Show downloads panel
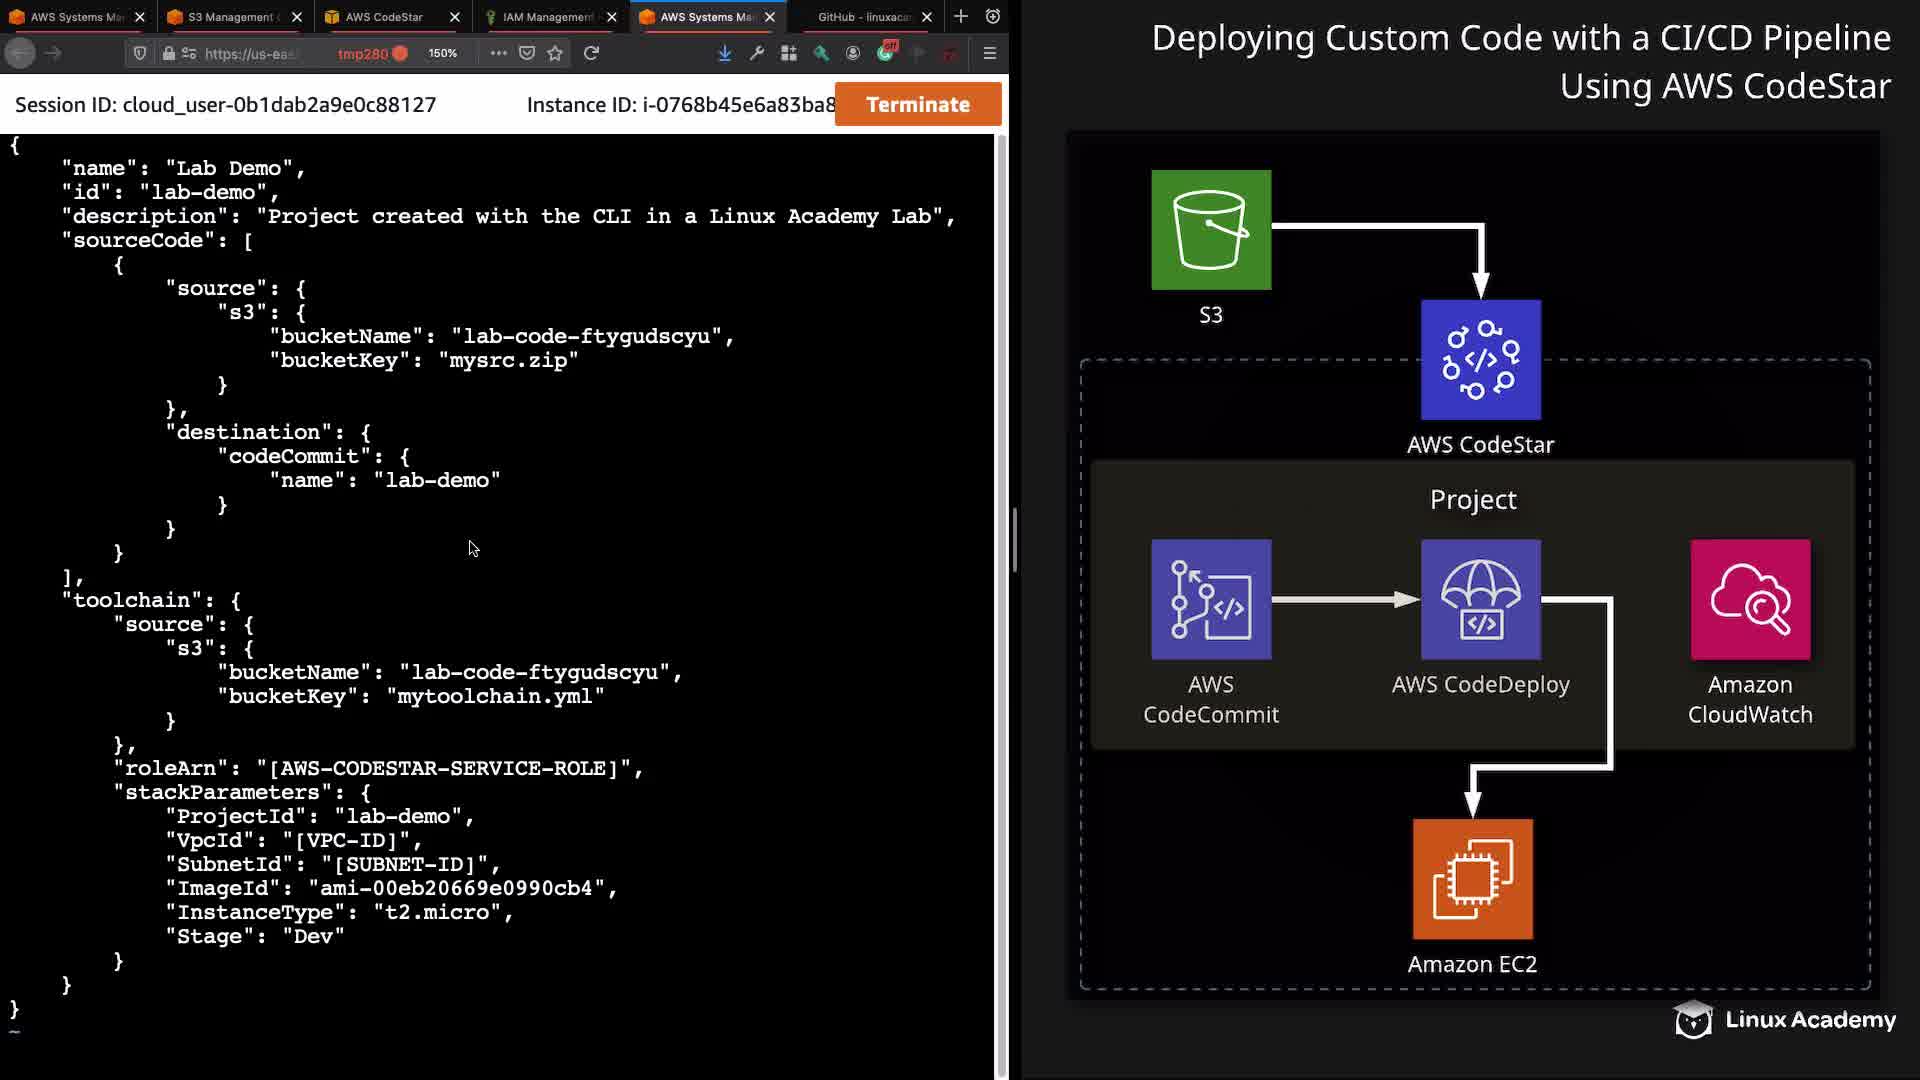The width and height of the screenshot is (1920, 1080). pyautogui.click(x=724, y=53)
